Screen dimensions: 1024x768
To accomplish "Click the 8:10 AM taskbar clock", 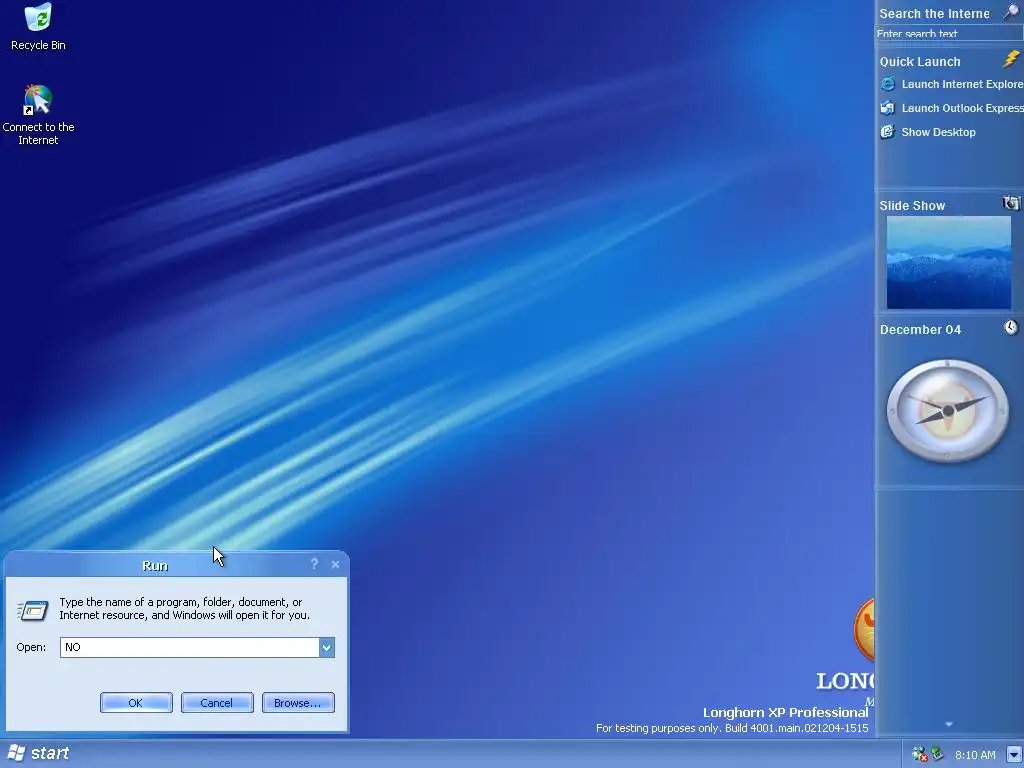I will [975, 755].
